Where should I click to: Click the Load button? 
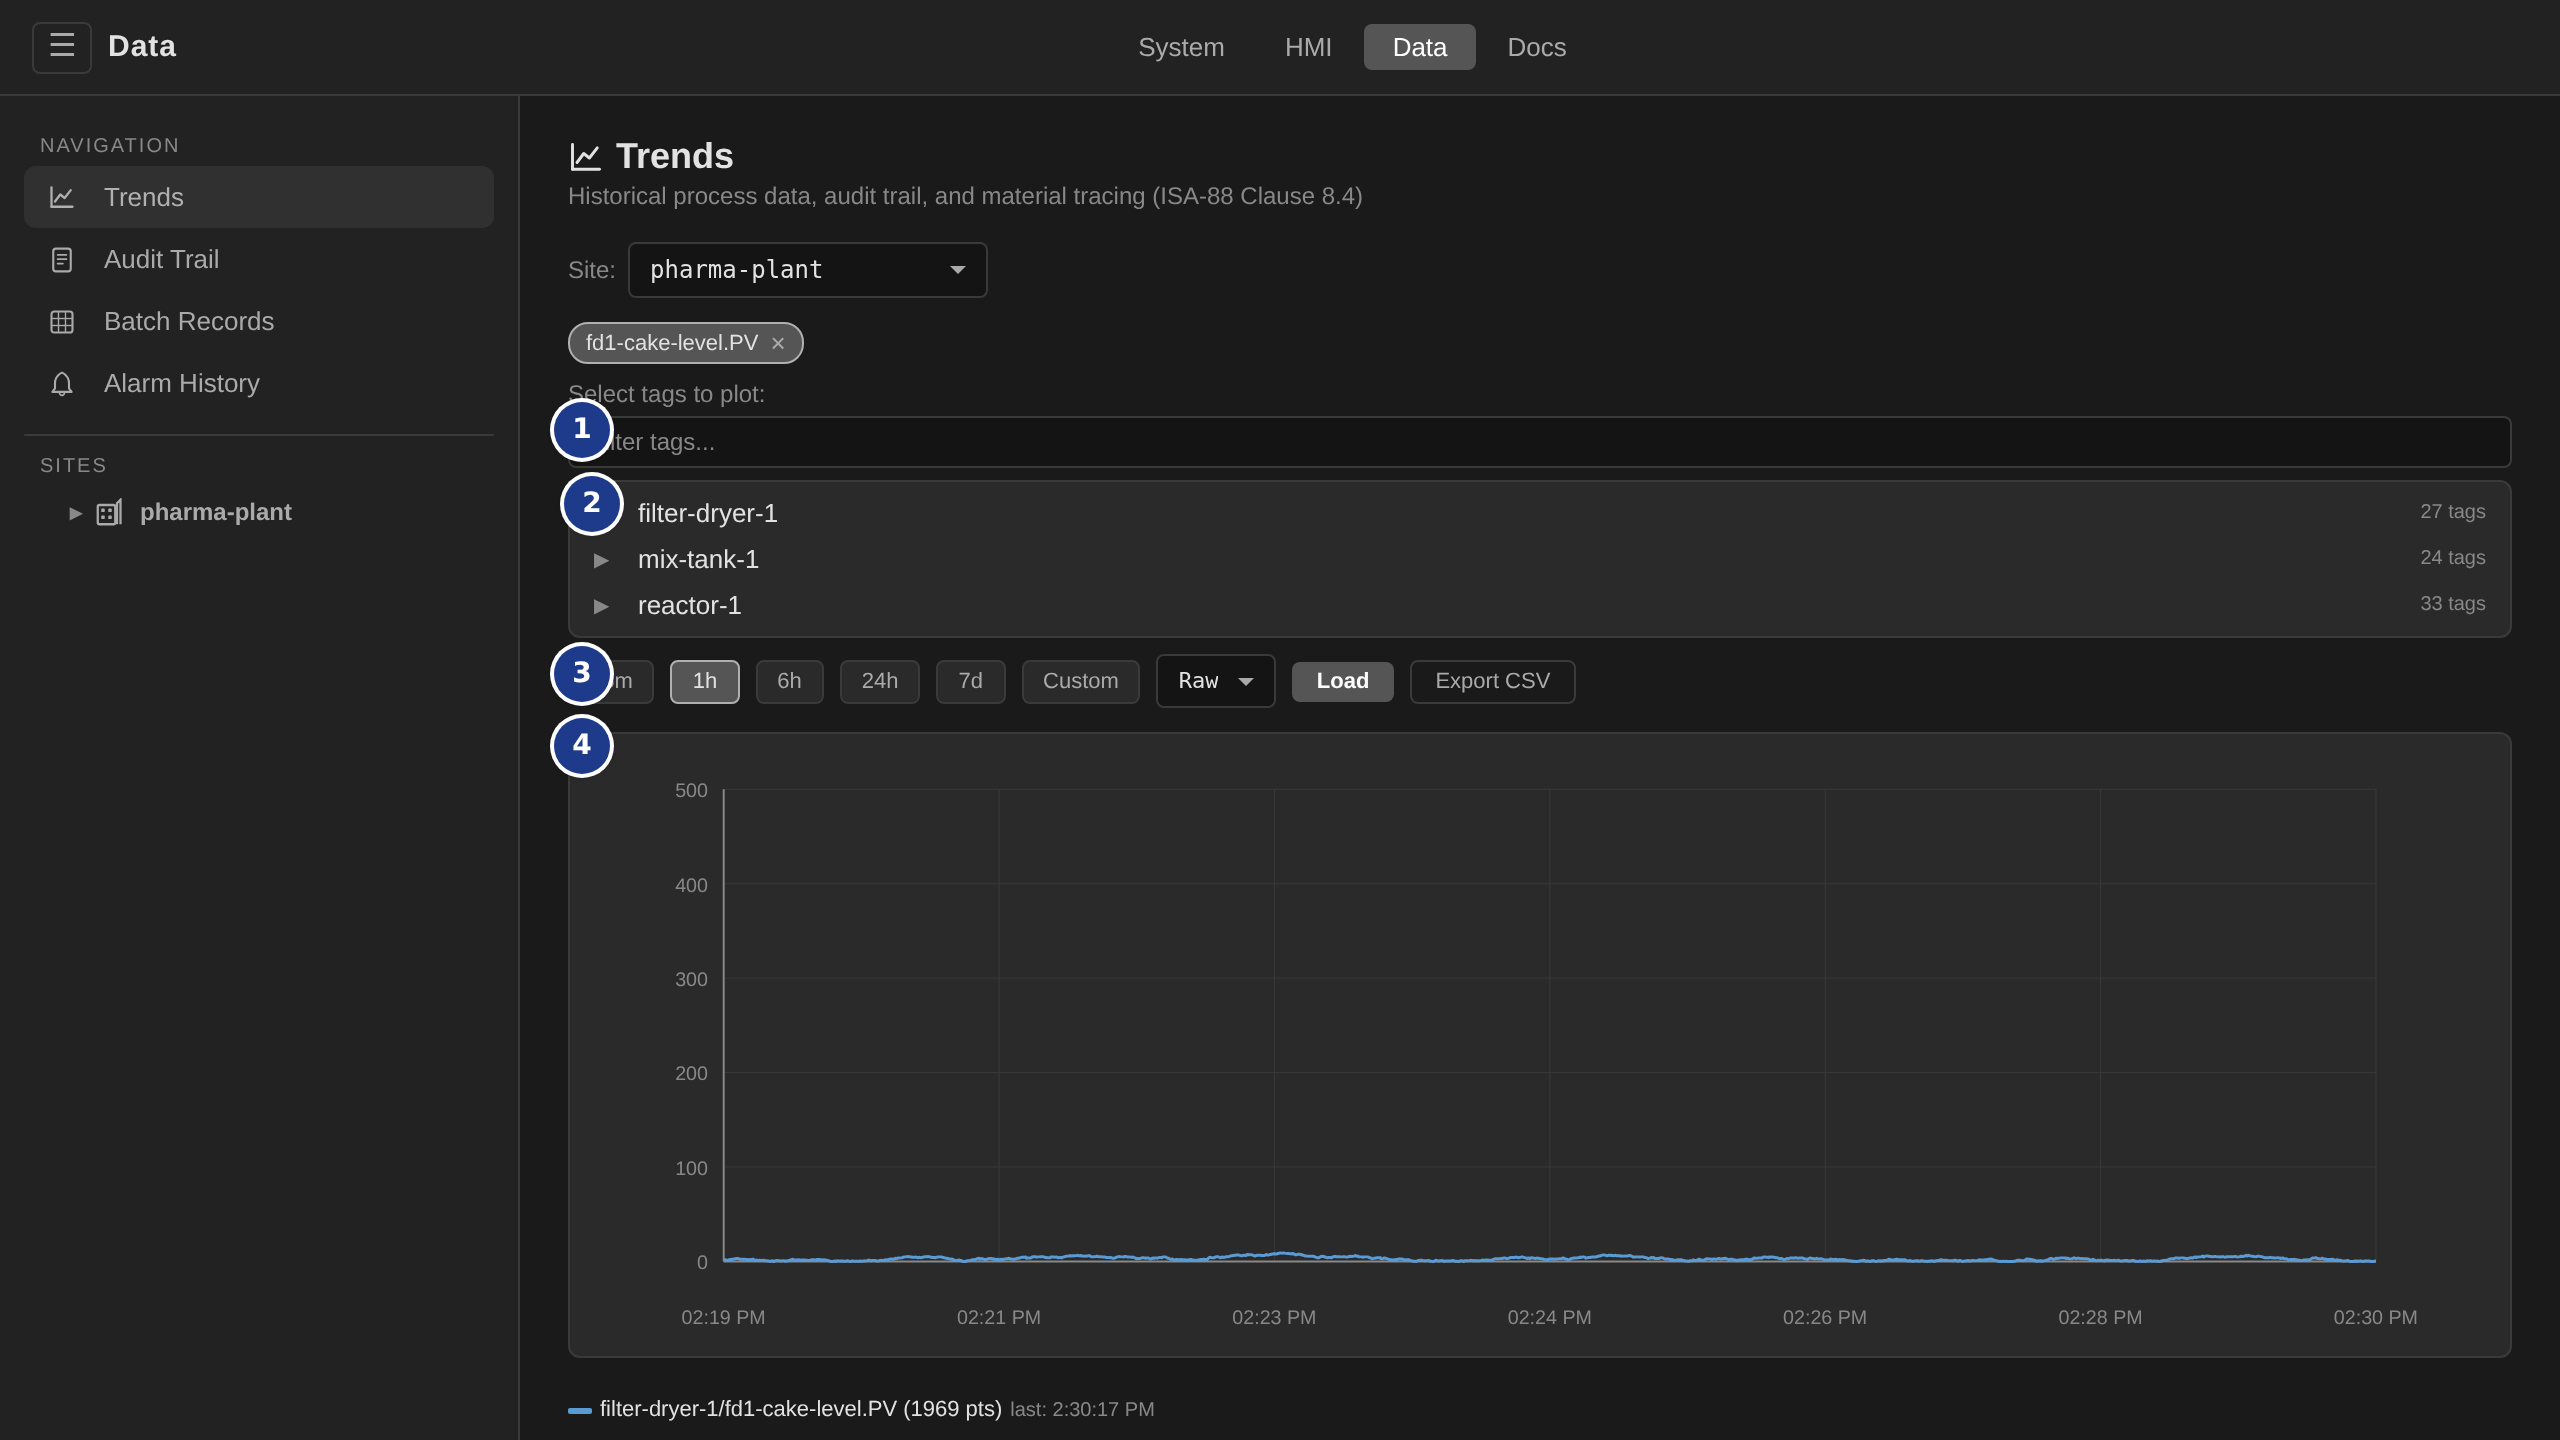coord(1343,681)
